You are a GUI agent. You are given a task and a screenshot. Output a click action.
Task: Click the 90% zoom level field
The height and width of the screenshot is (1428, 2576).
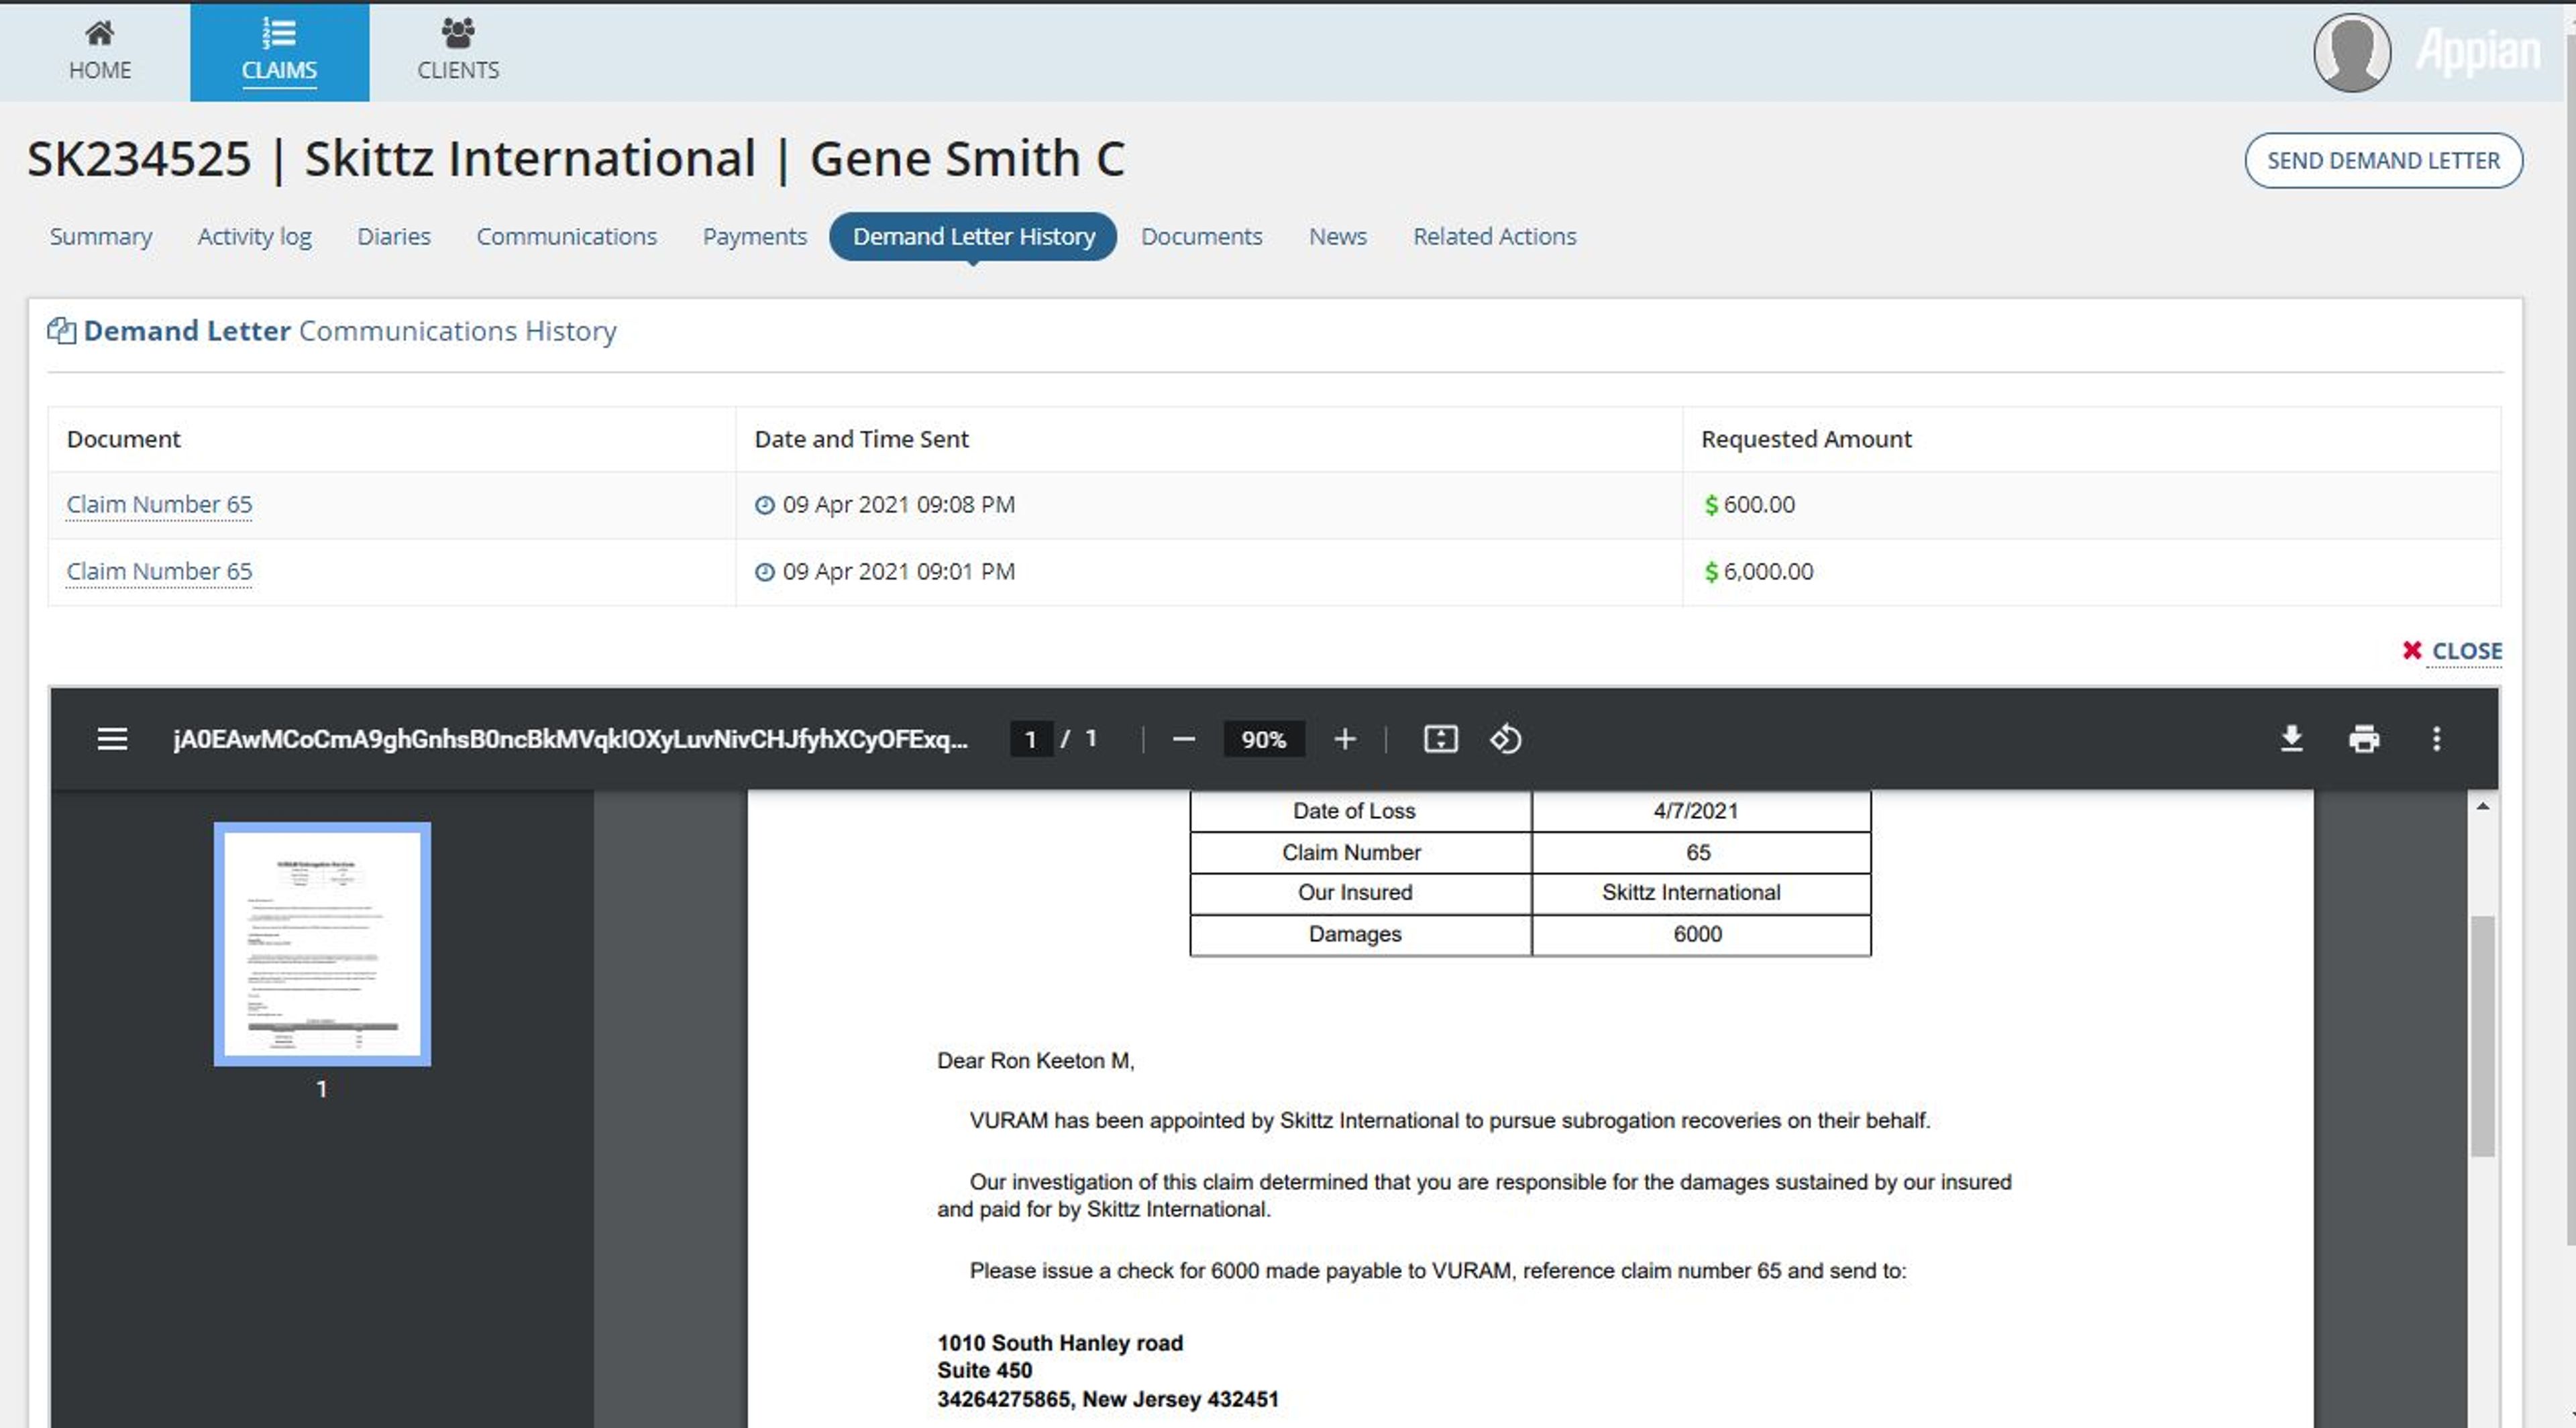(1264, 739)
